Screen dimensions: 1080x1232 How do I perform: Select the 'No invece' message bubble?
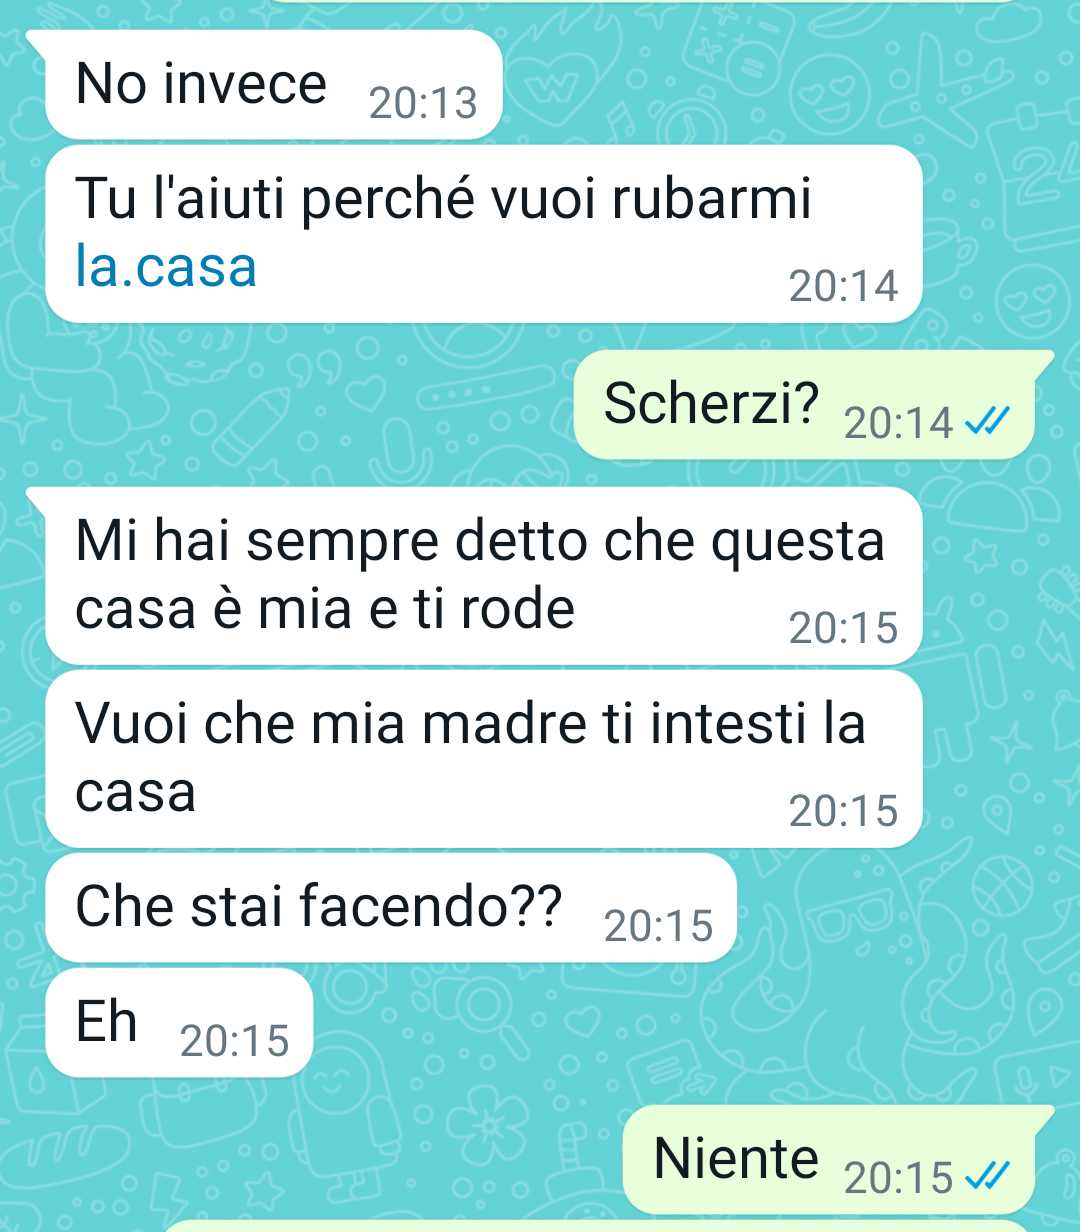coord(273,85)
